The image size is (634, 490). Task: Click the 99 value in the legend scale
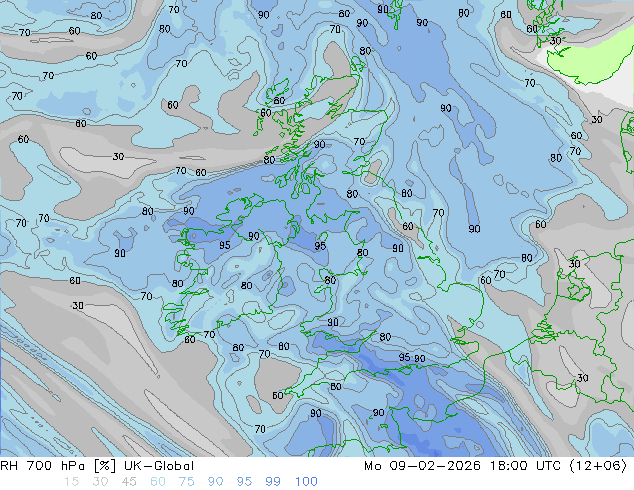click(x=273, y=482)
